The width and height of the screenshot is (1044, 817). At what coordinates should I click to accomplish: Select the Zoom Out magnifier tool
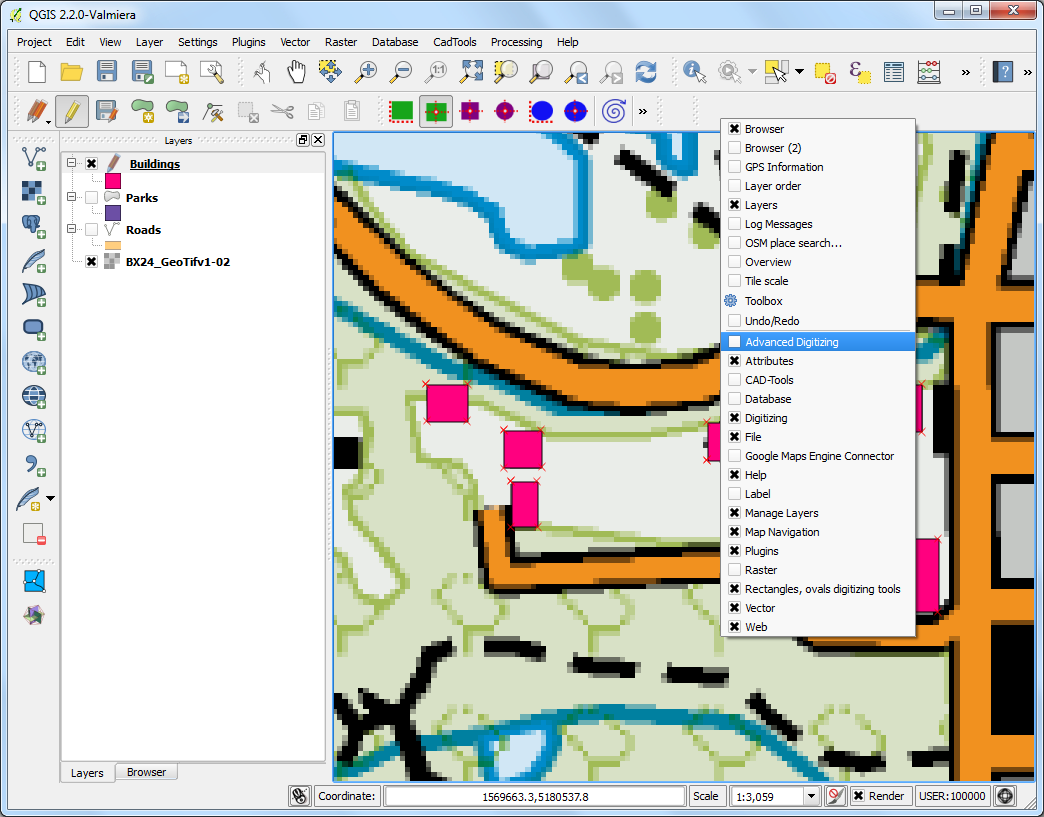click(x=400, y=72)
